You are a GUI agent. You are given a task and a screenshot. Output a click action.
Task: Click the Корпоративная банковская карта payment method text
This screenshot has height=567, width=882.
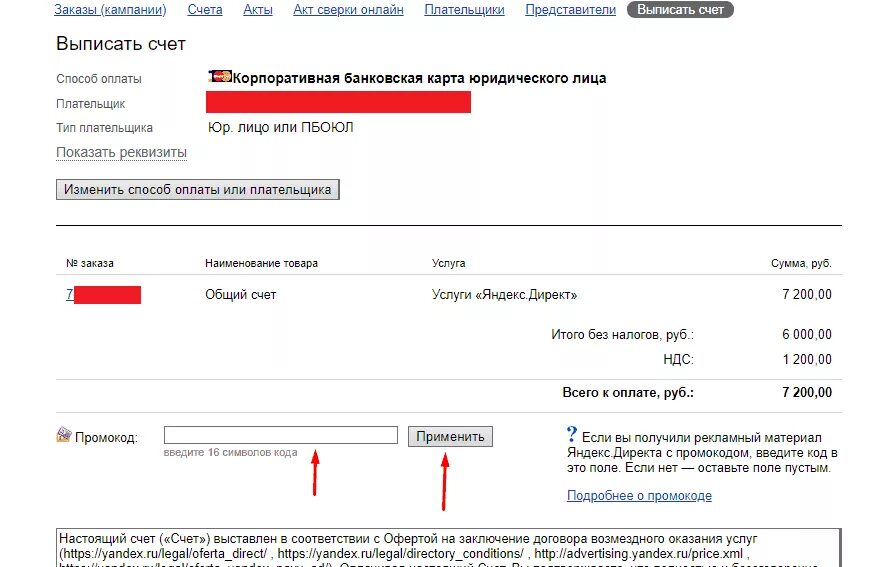click(x=419, y=78)
